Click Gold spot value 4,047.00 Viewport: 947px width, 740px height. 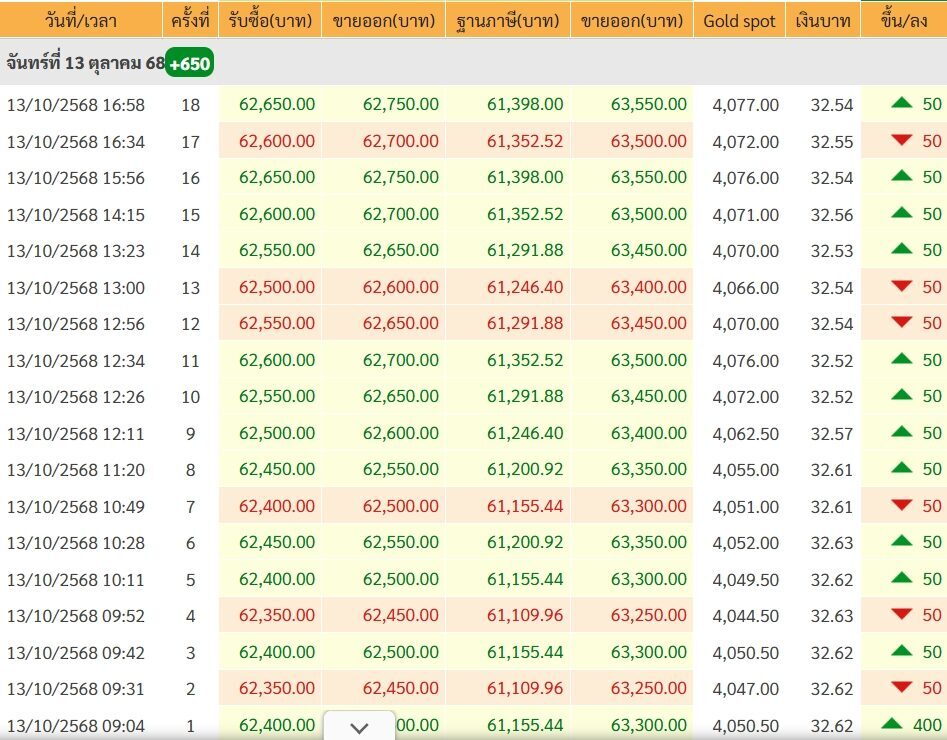(746, 689)
